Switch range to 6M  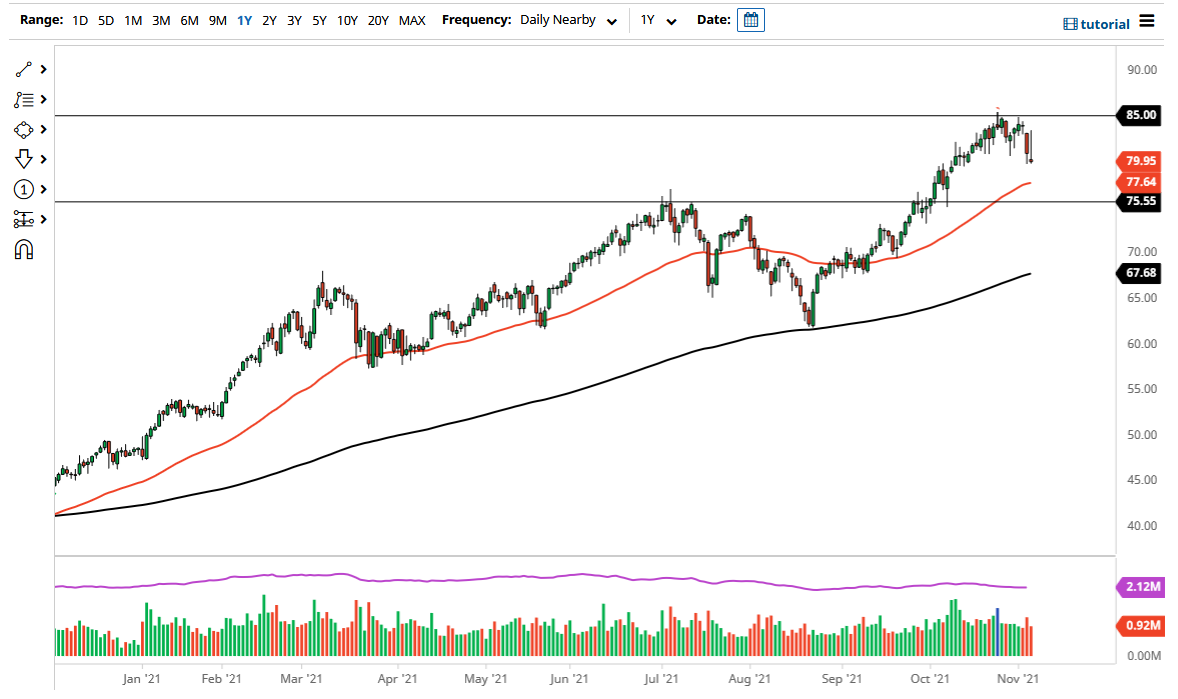coord(189,19)
